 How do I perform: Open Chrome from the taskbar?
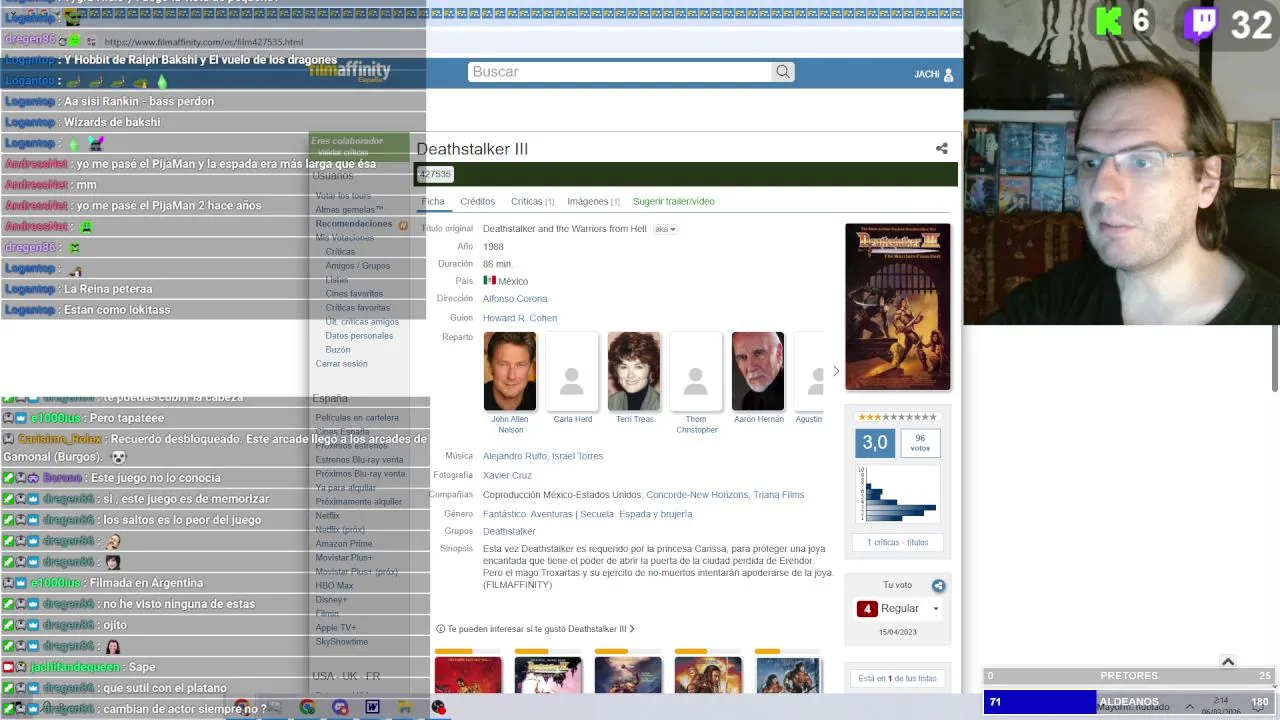307,707
